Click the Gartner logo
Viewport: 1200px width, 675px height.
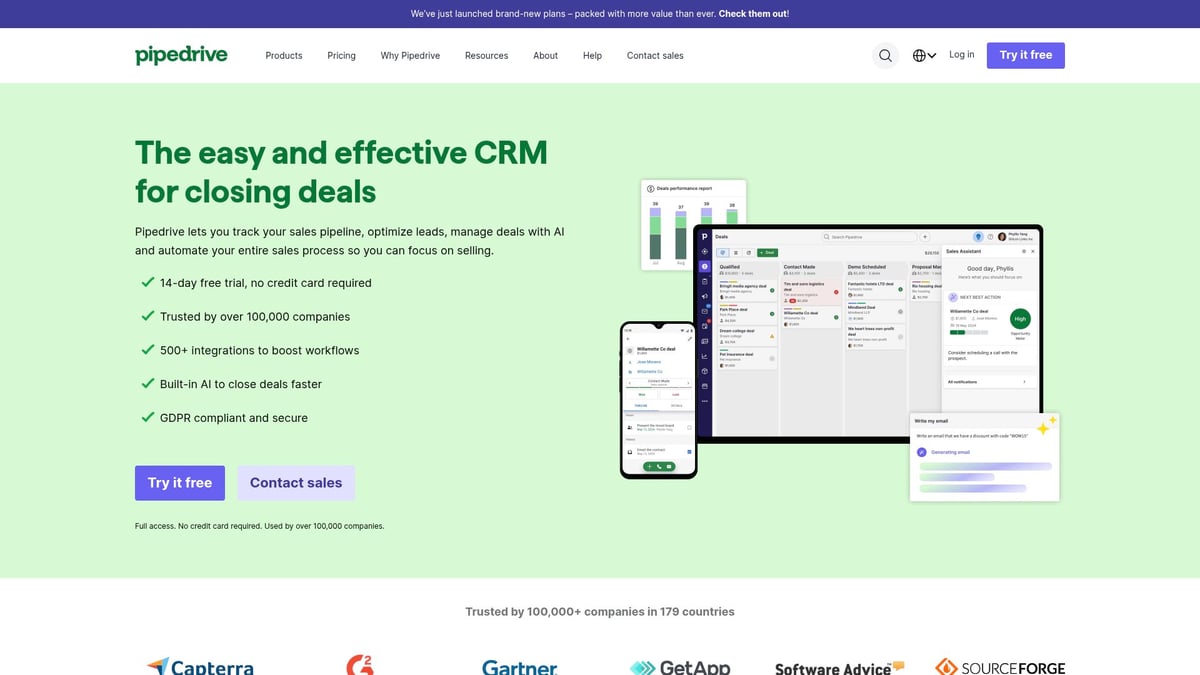[x=519, y=667]
